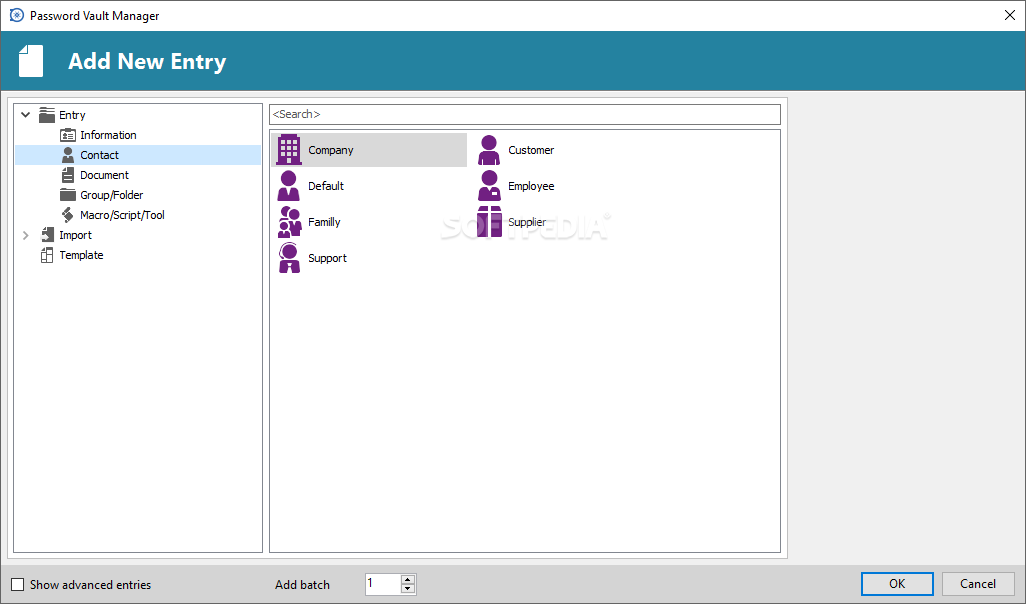Select the Company building icon

[x=289, y=150]
